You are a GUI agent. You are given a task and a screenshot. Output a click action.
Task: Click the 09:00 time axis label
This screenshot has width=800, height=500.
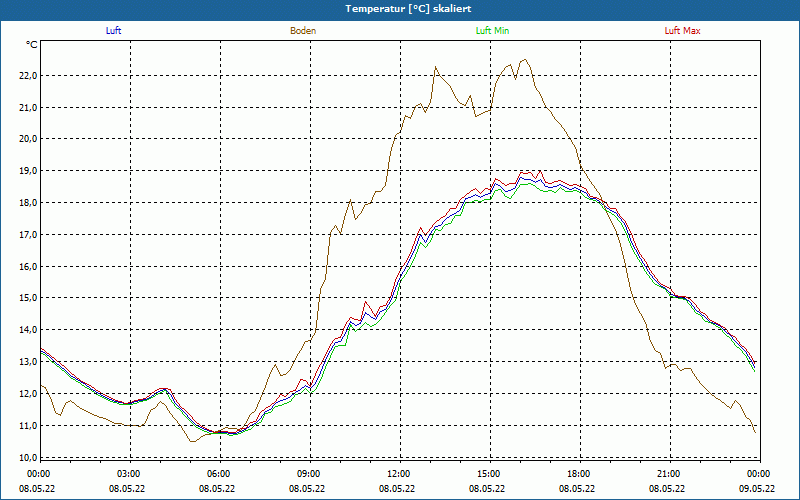point(310,474)
